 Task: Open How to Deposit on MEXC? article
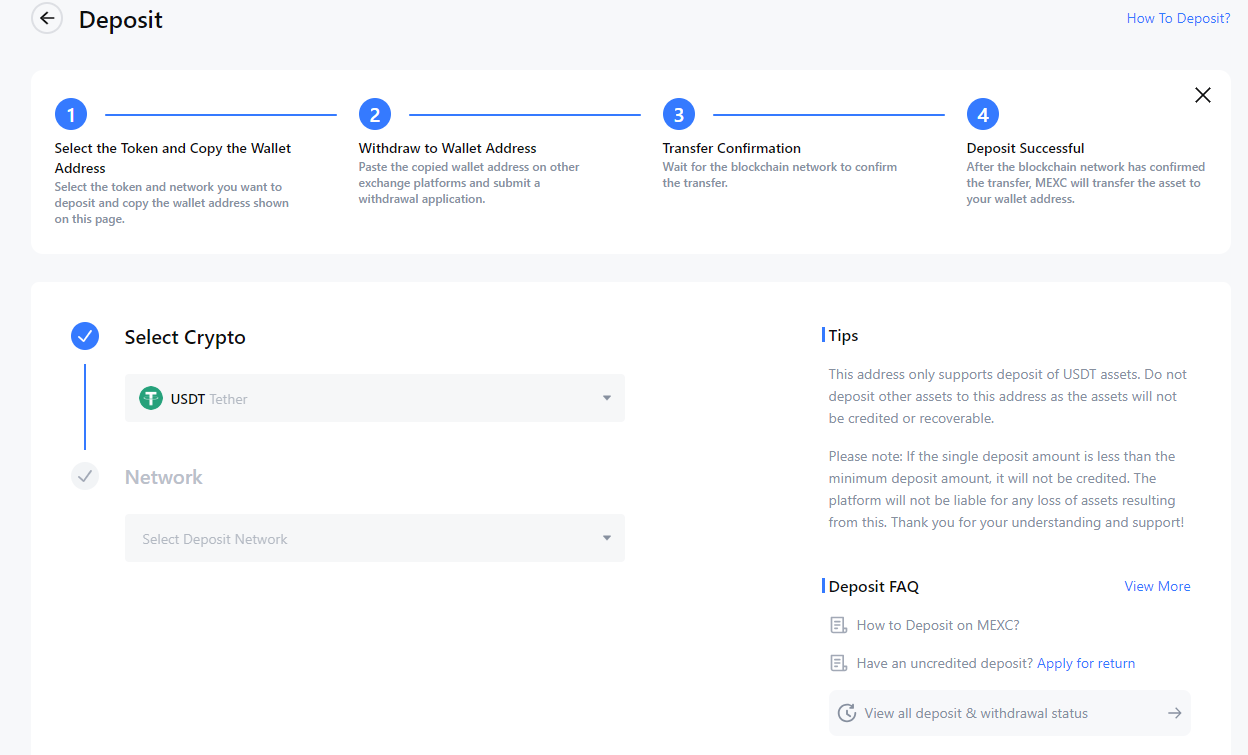pyautogui.click(x=938, y=626)
